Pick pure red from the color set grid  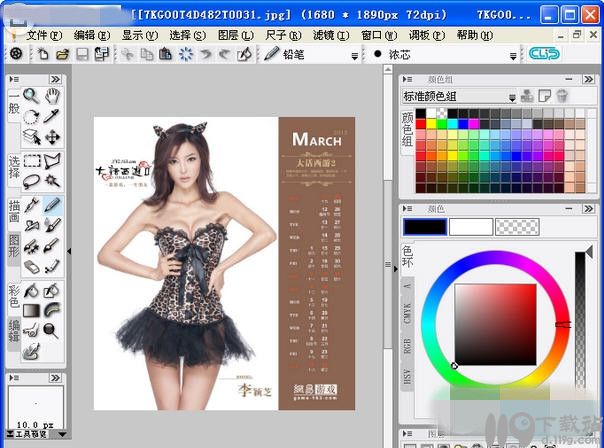click(421, 124)
